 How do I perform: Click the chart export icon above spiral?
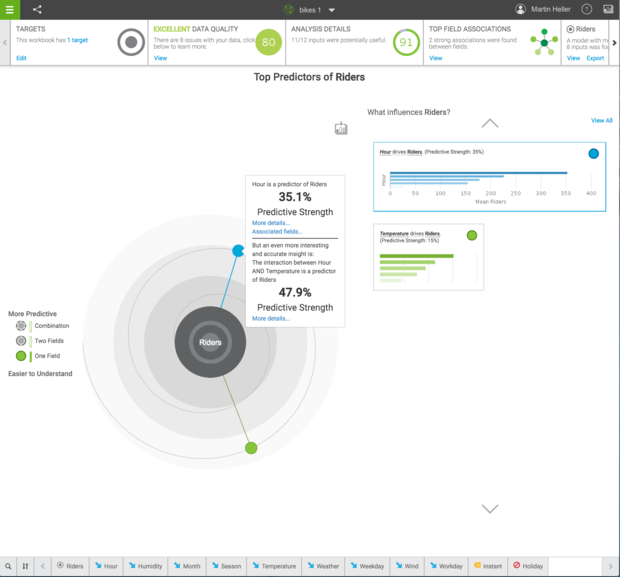(x=341, y=128)
